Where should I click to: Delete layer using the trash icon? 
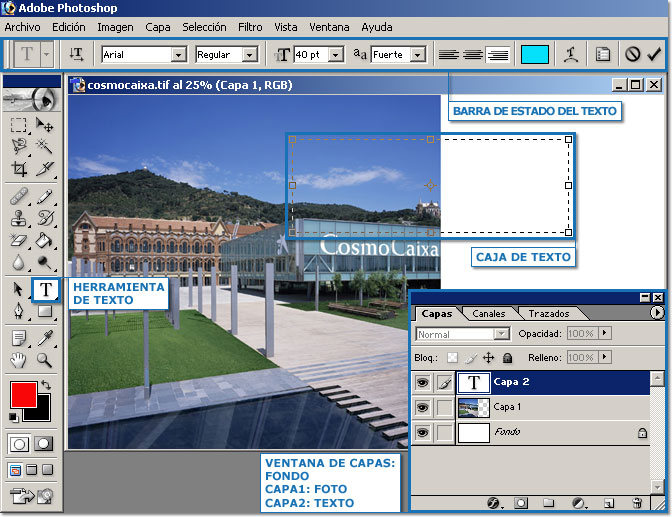[x=637, y=502]
